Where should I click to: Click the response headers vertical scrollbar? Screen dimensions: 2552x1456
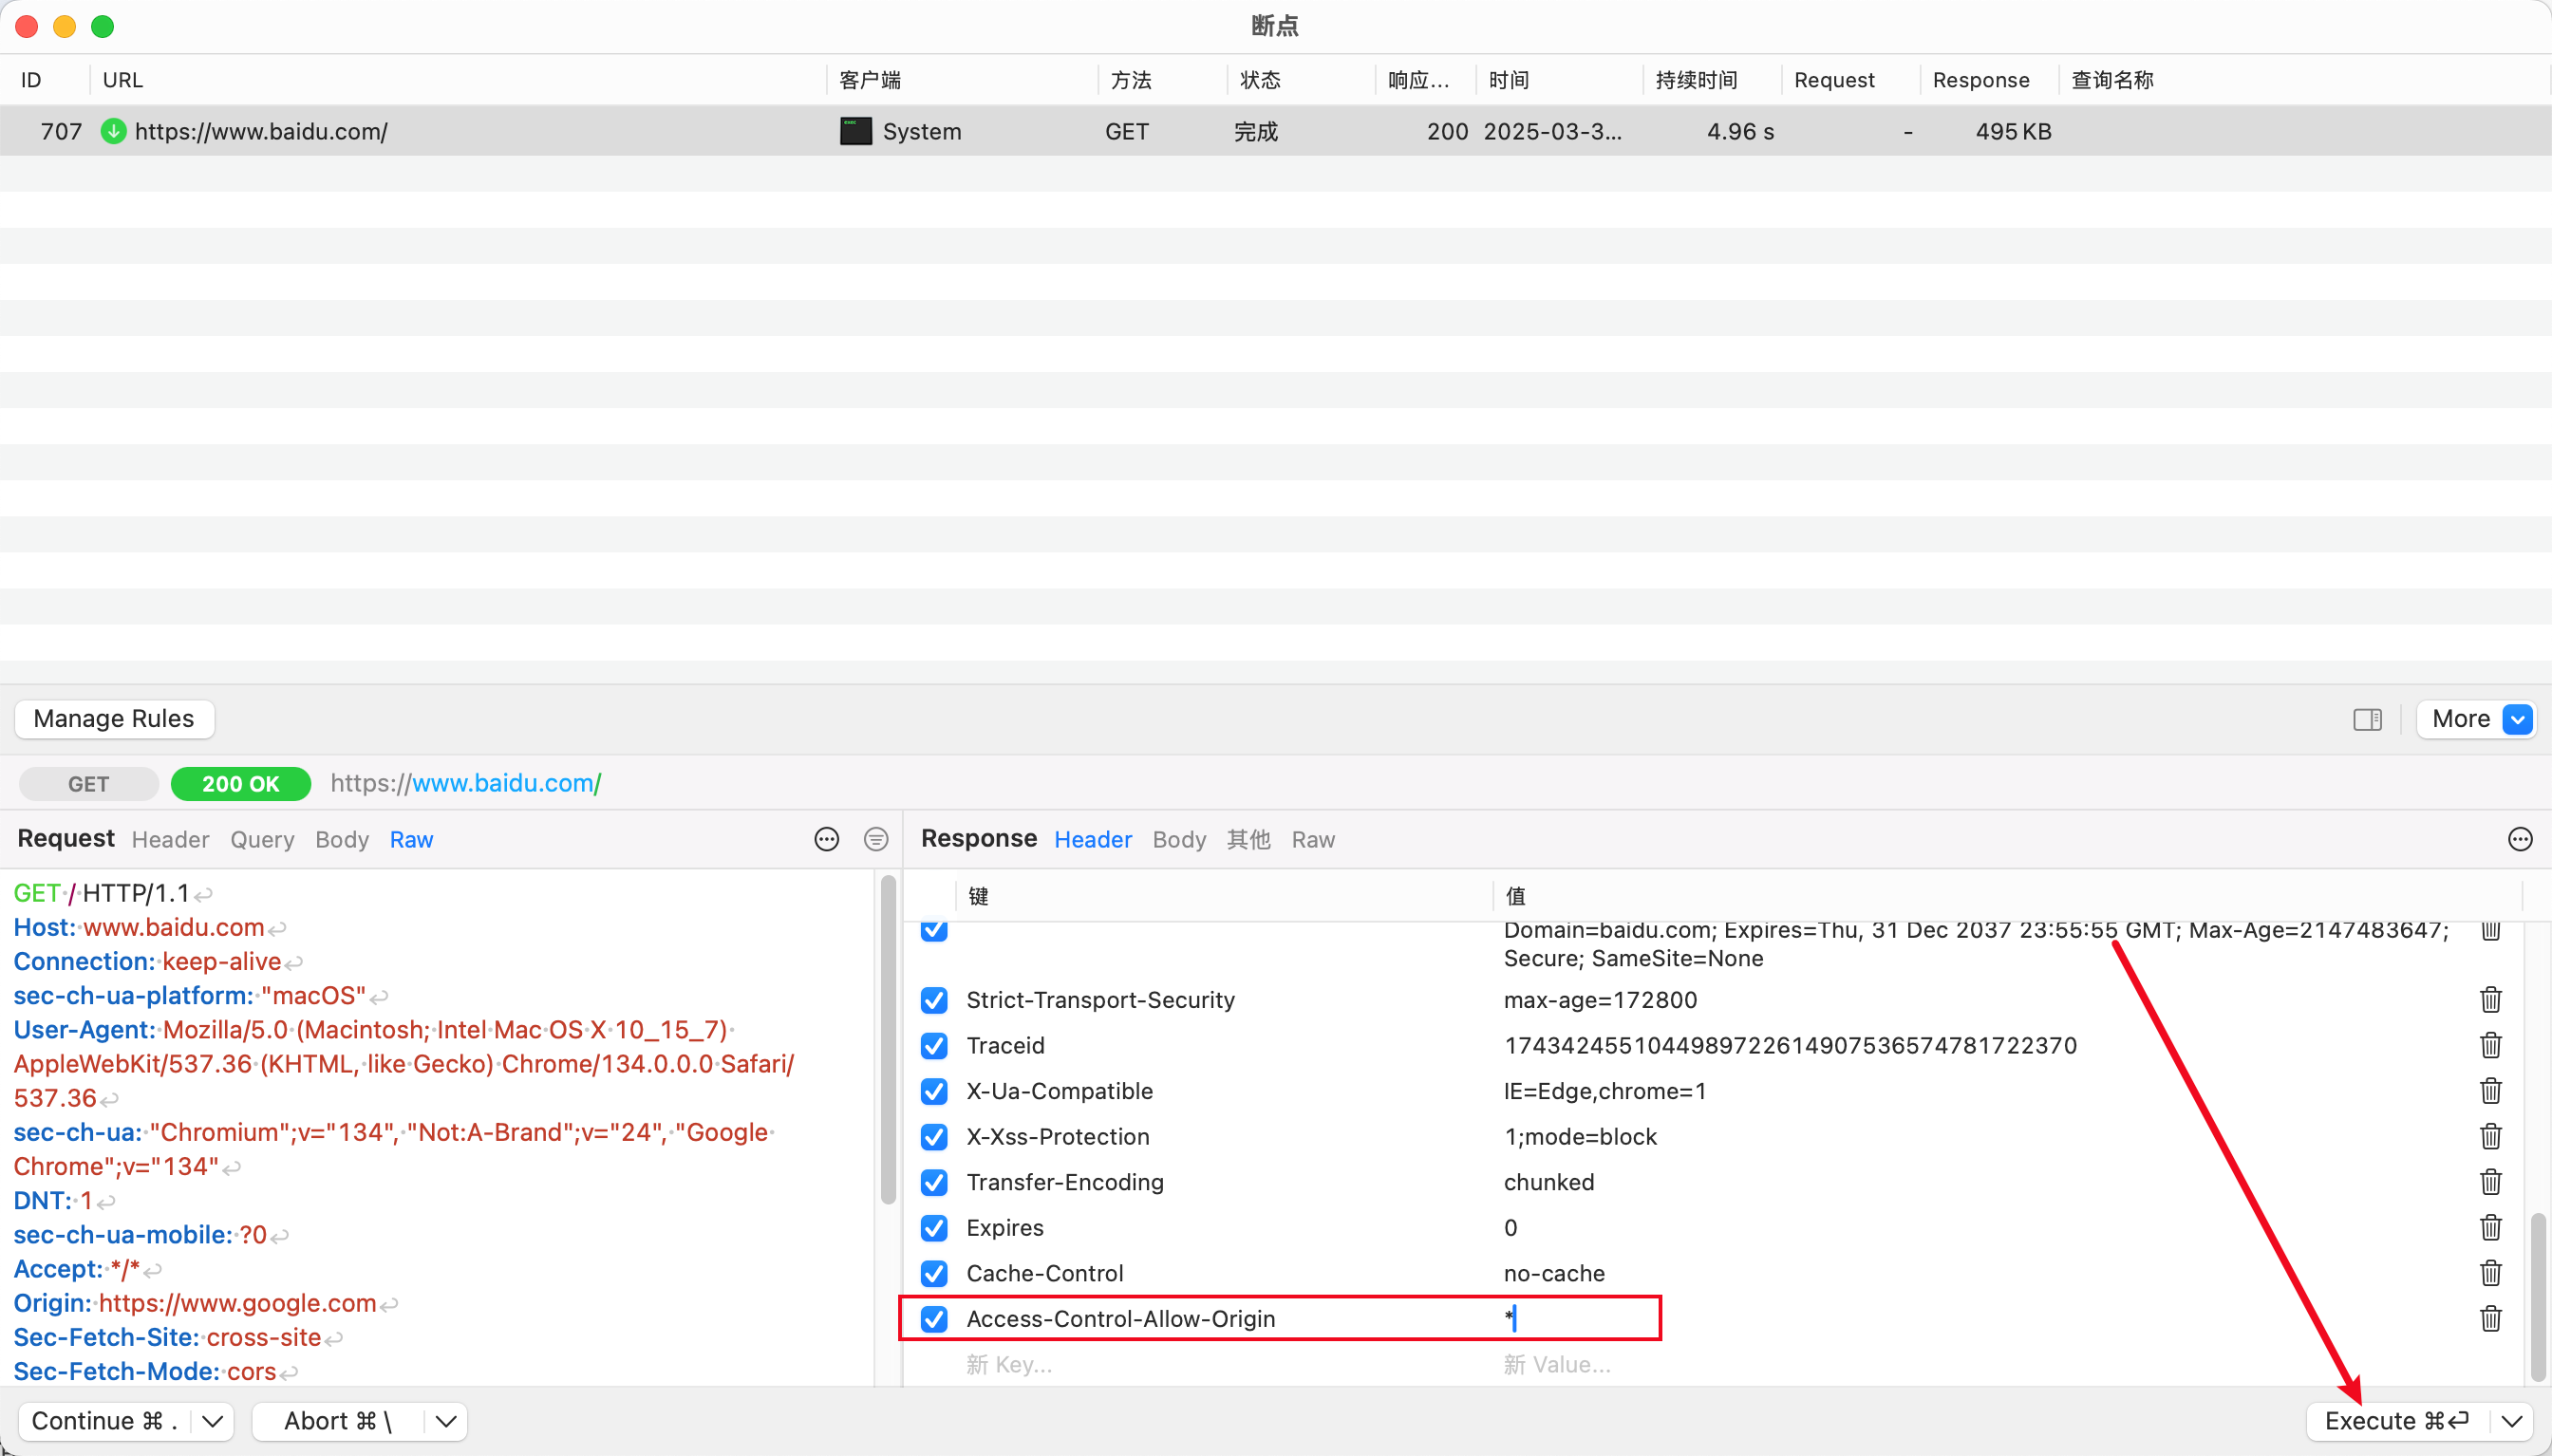click(2537, 1296)
